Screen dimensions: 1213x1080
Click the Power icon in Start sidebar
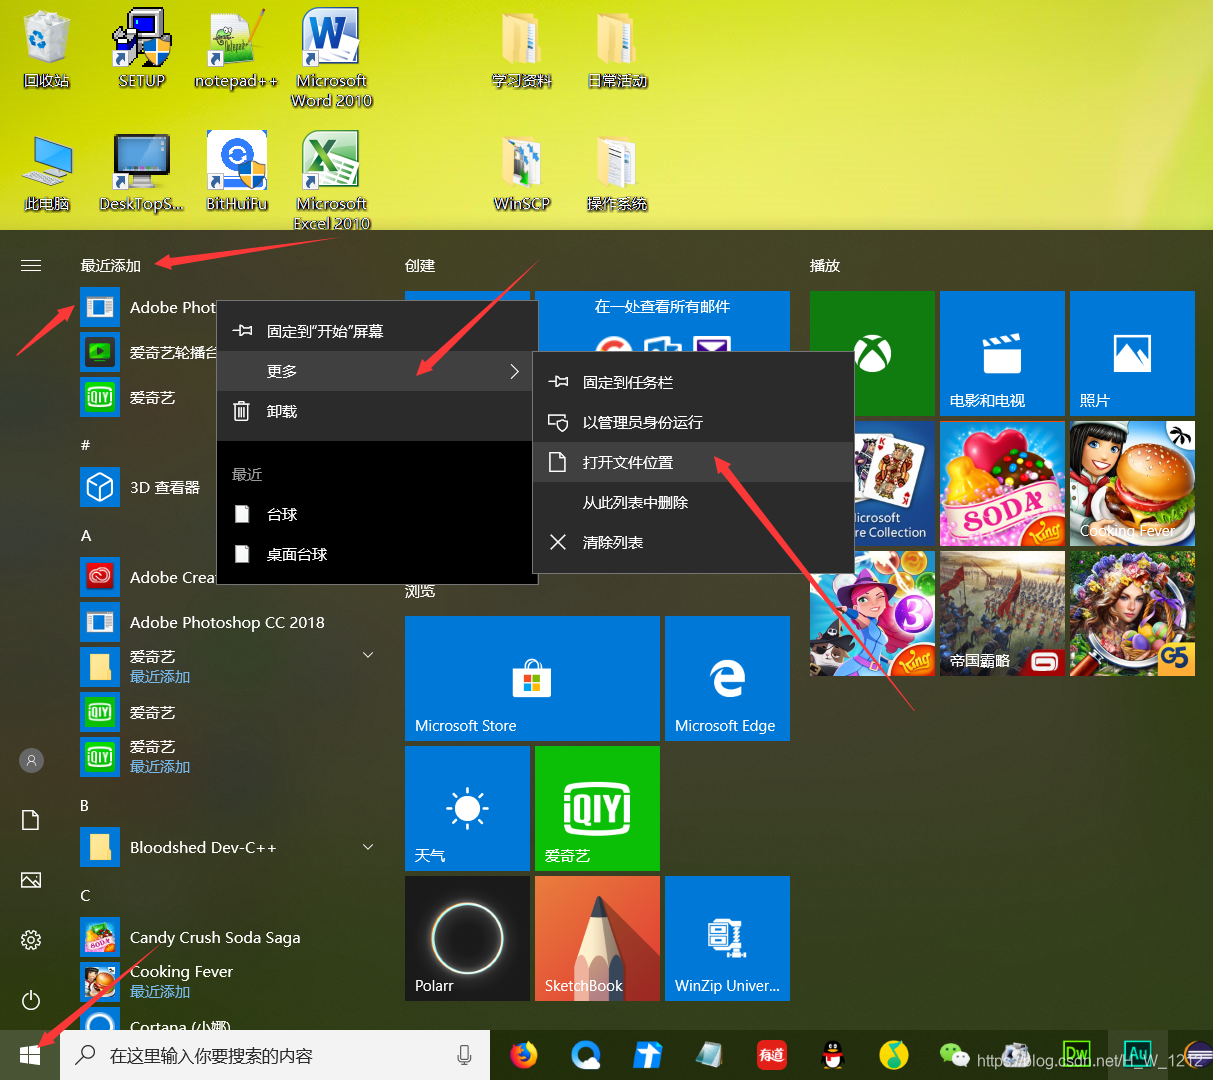tap(31, 1000)
